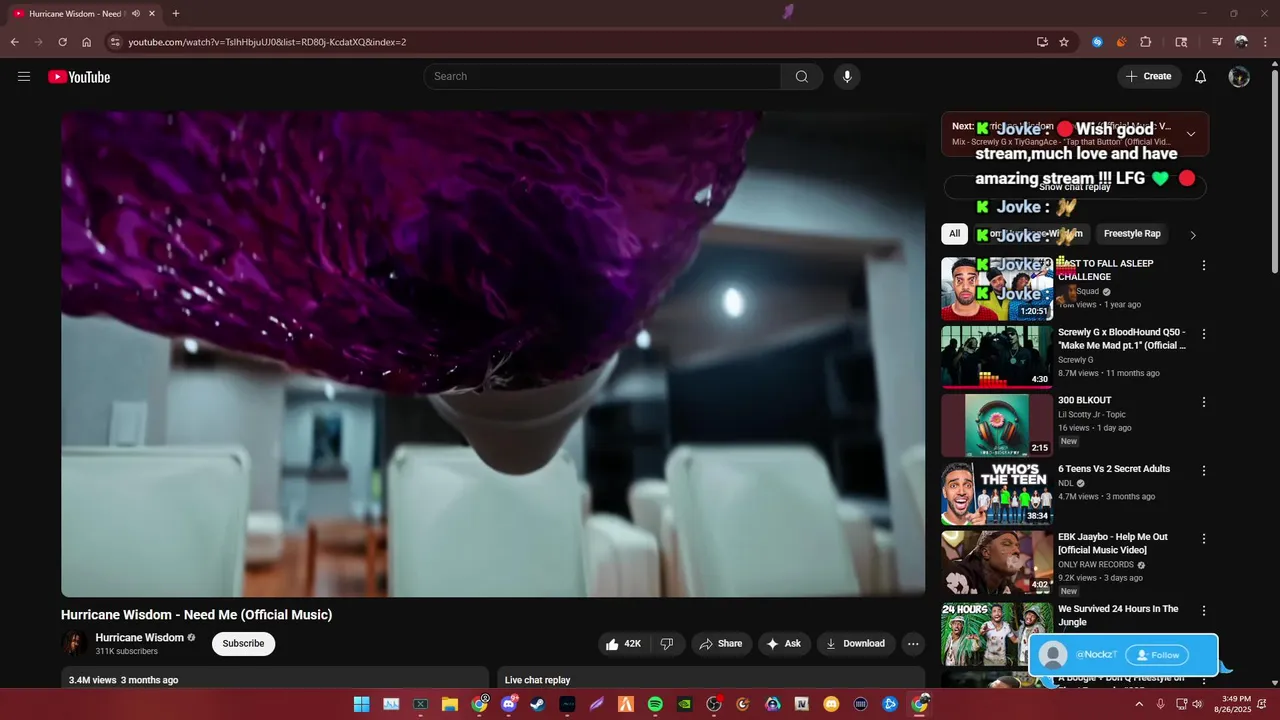Open options menu for 300 BLKOUT video
Image resolution: width=1280 pixels, height=720 pixels.
[x=1204, y=402]
